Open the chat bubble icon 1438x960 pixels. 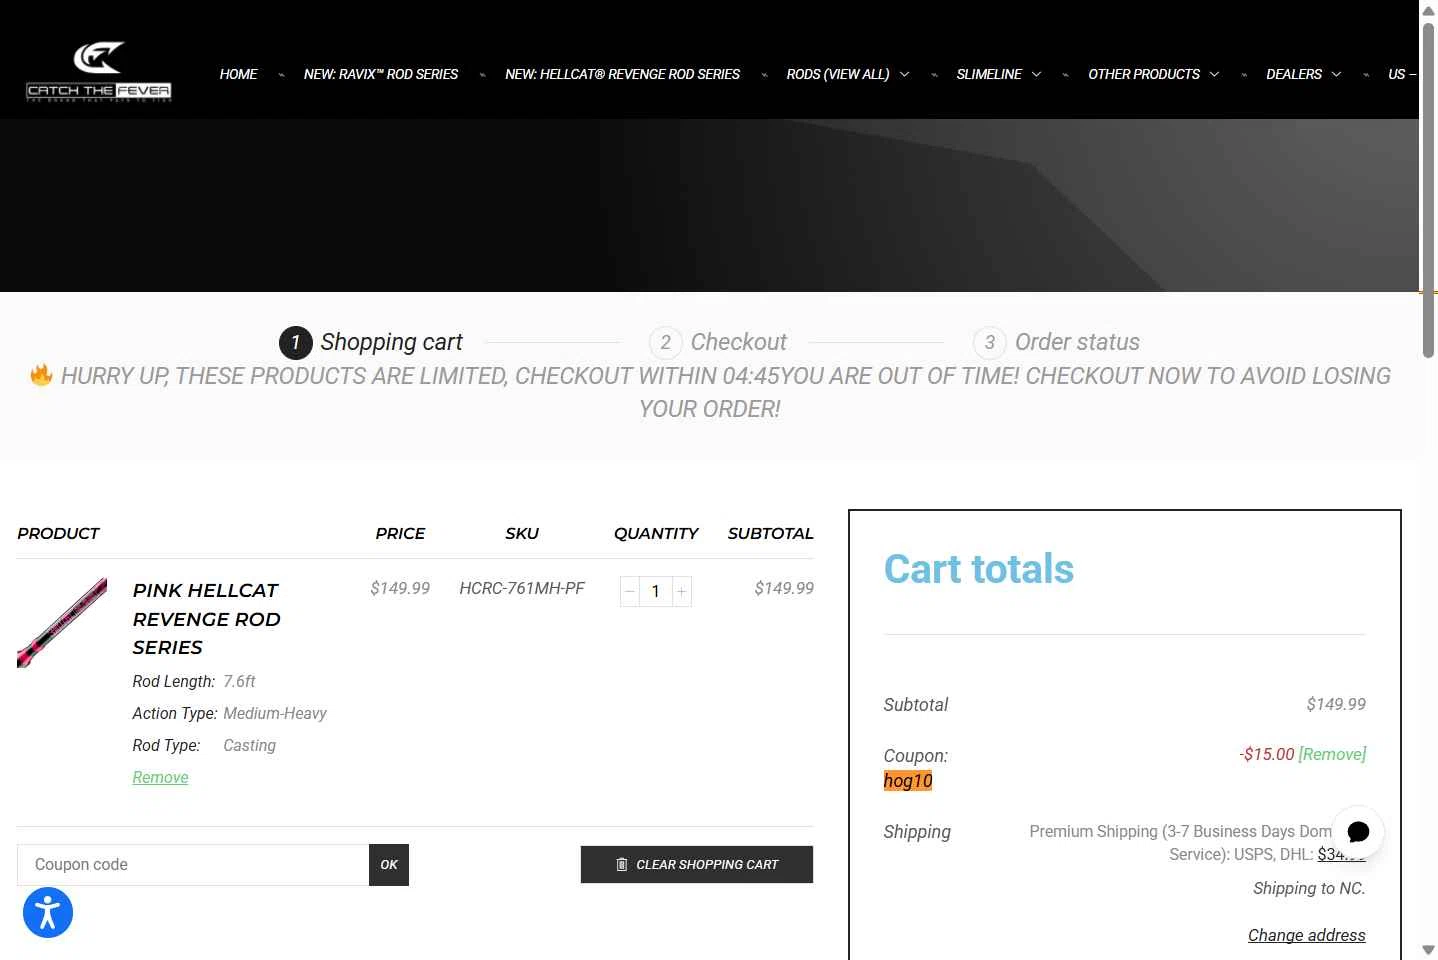click(1358, 832)
